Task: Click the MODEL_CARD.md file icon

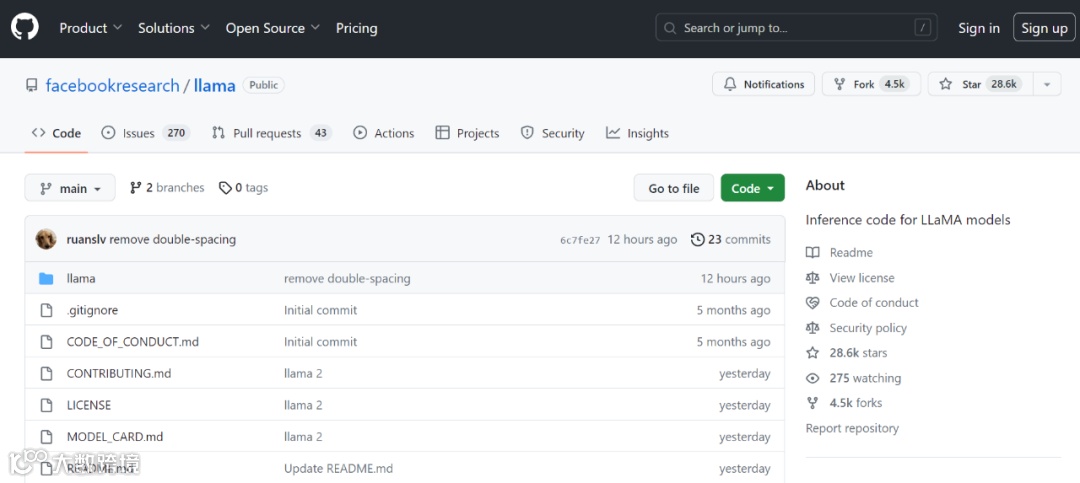Action: tap(46, 437)
